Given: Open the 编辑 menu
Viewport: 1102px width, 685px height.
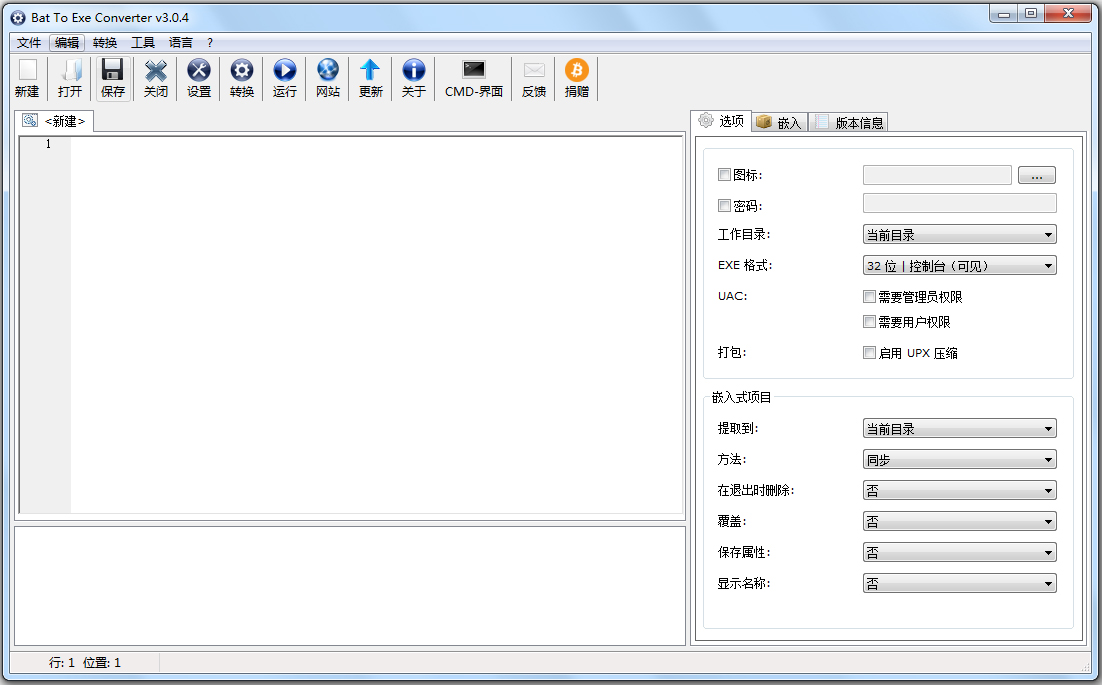Looking at the screenshot, I should click(67, 43).
